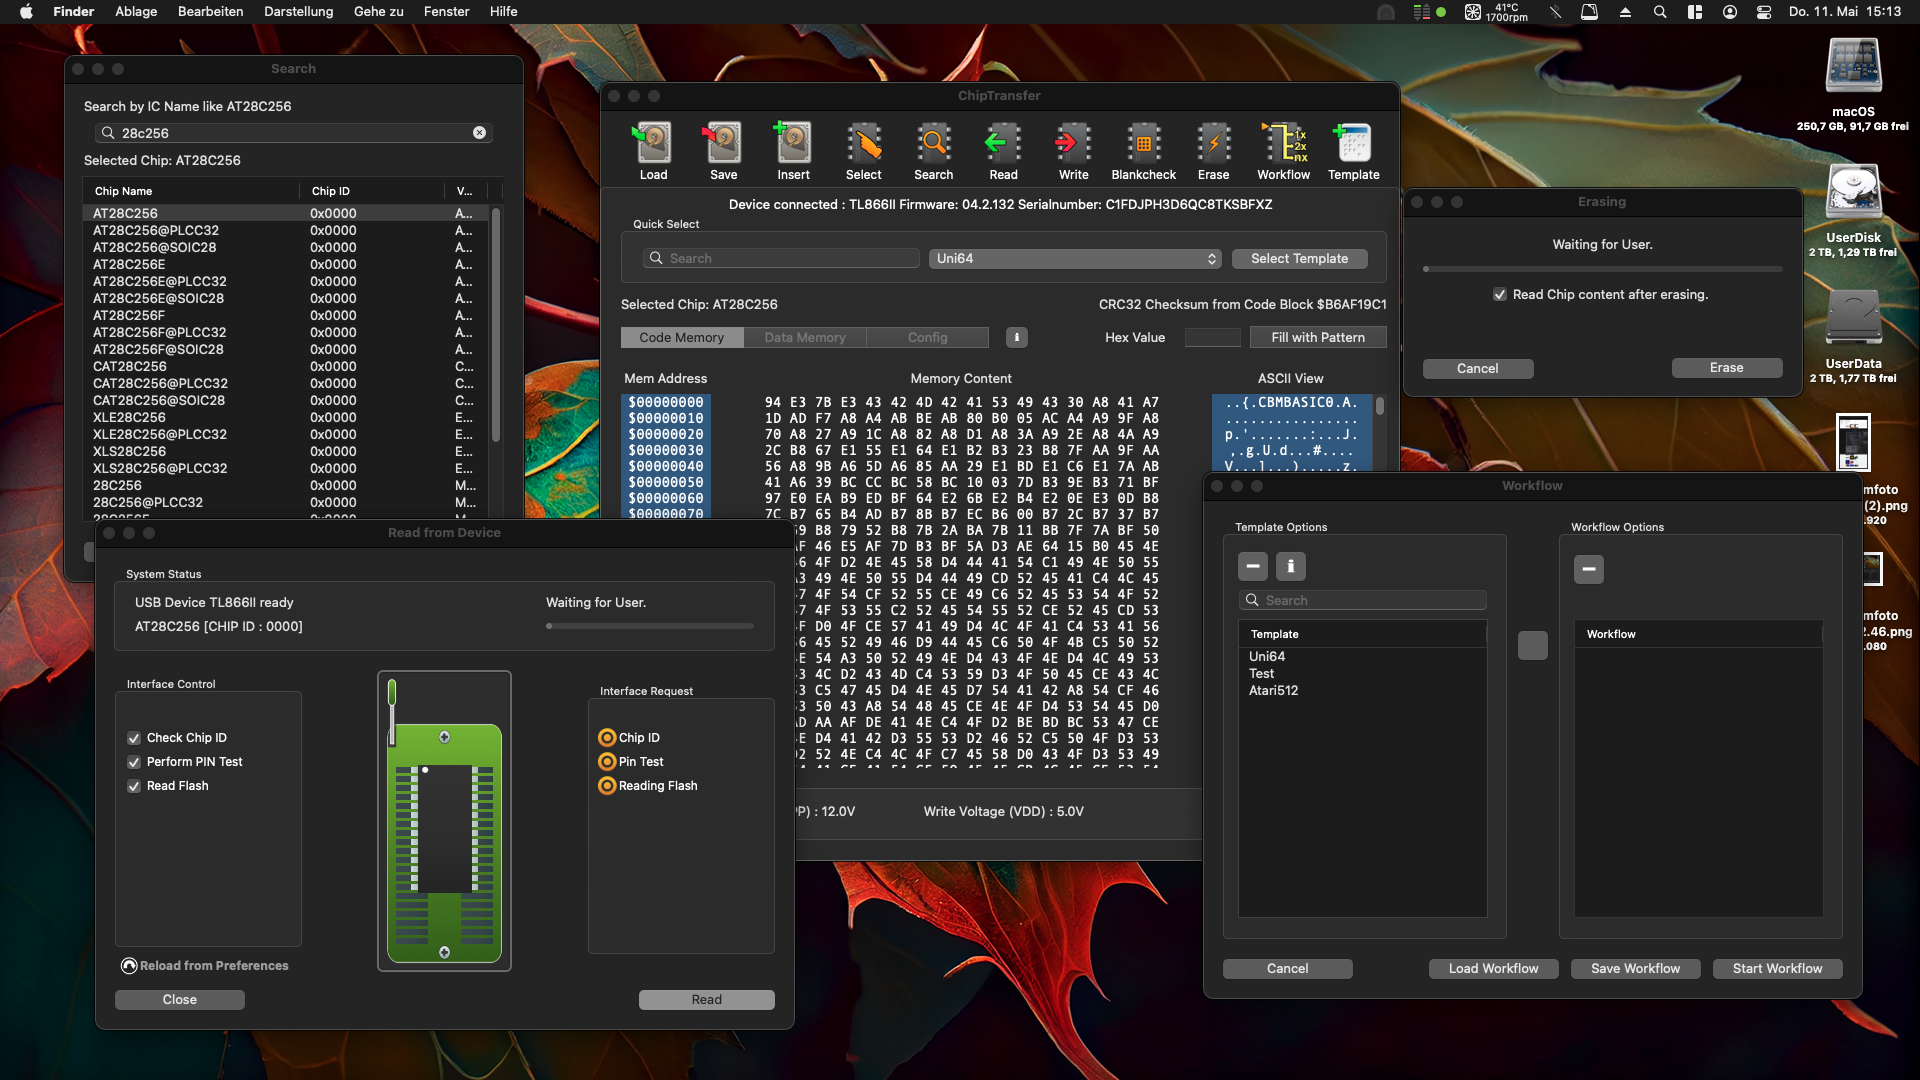
Task: Open the Ablage menu
Action: pyautogui.click(x=136, y=12)
